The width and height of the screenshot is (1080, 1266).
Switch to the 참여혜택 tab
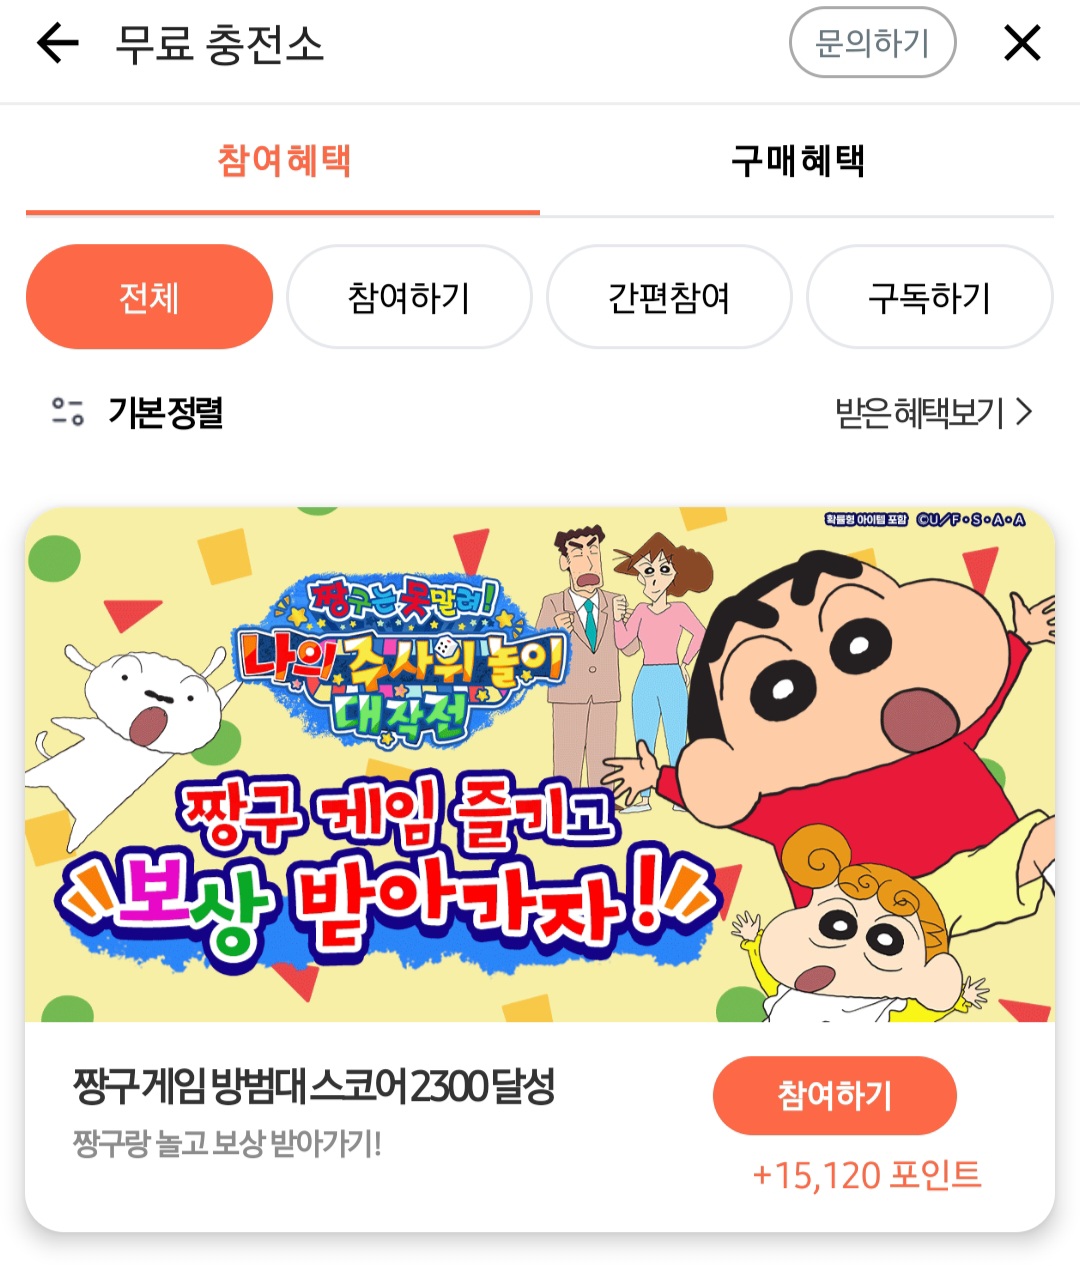coord(283,160)
